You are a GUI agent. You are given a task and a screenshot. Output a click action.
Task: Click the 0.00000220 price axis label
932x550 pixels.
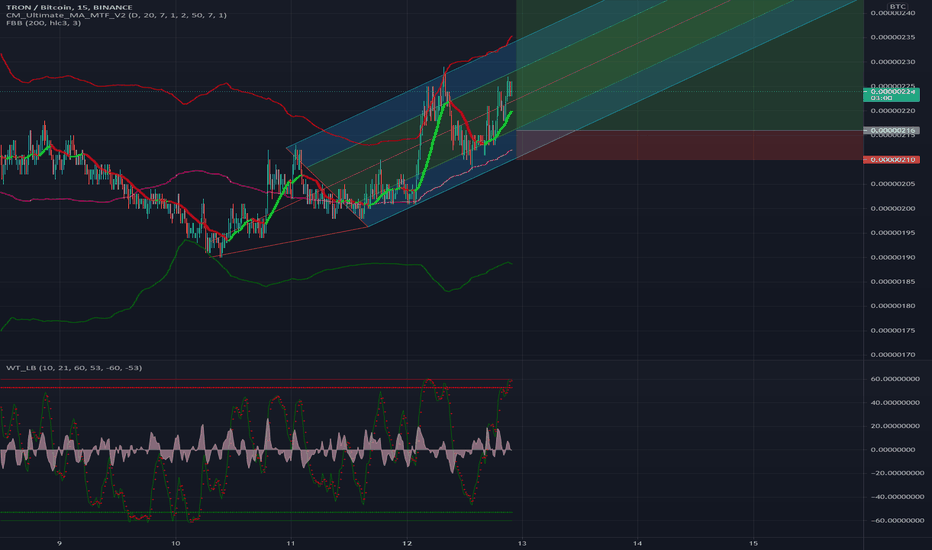tap(893, 111)
